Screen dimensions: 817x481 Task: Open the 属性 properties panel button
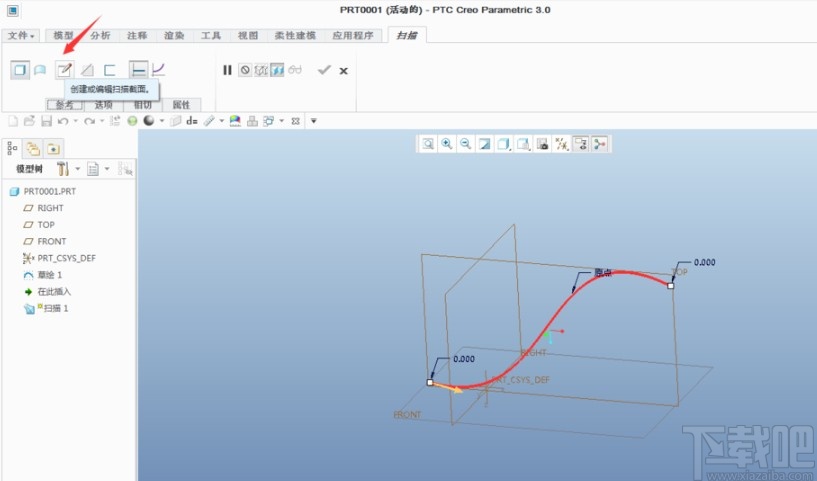click(181, 104)
